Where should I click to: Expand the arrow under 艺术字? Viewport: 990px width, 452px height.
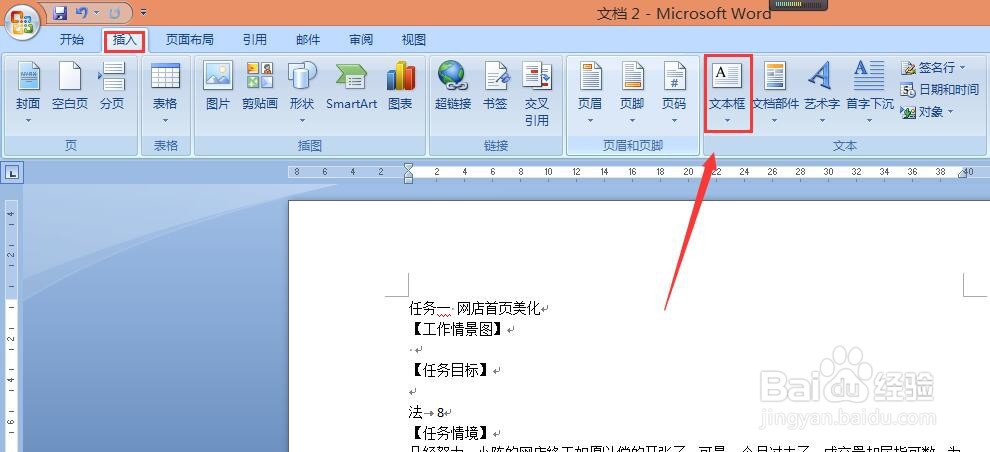(x=821, y=120)
